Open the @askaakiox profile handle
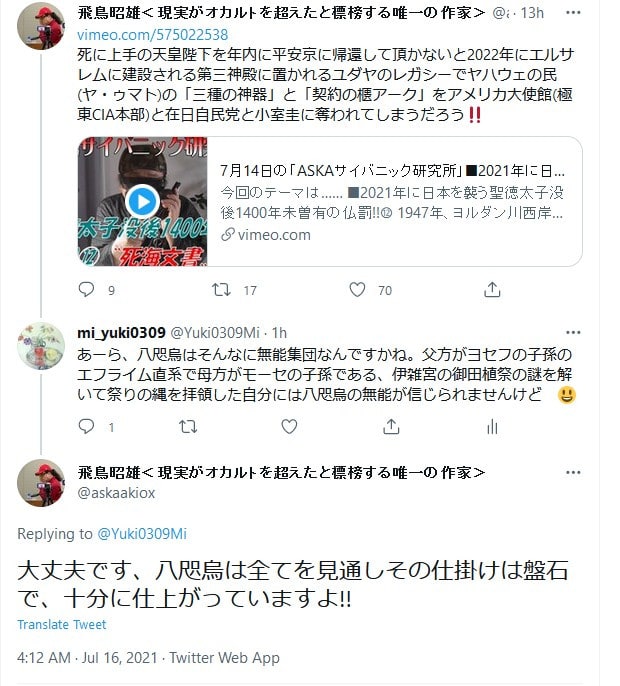 coord(116,493)
